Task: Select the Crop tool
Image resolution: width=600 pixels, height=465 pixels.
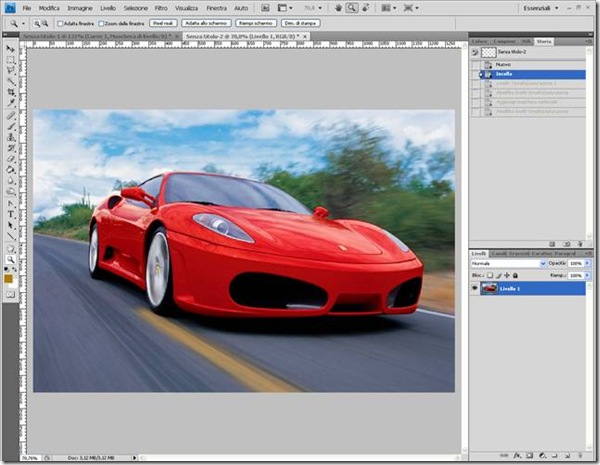Action: pyautogui.click(x=10, y=92)
